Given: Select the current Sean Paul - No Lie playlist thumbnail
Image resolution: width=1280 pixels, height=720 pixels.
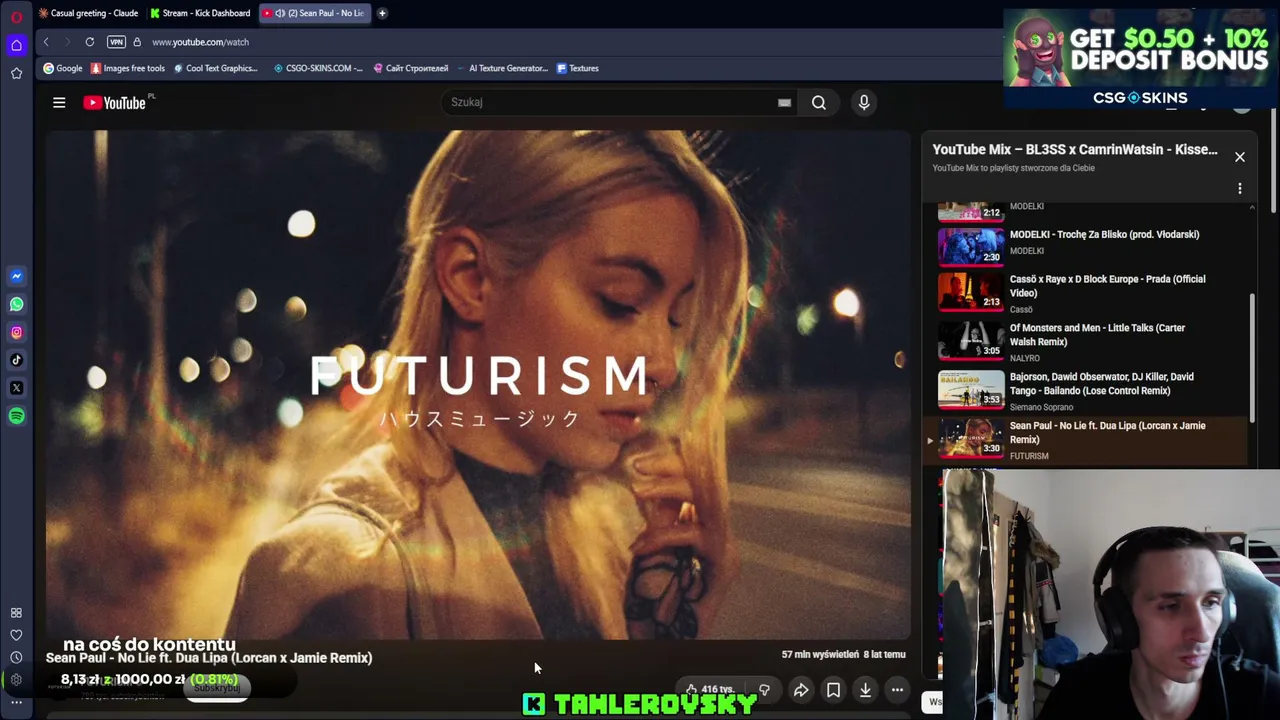Looking at the screenshot, I should tap(971, 438).
